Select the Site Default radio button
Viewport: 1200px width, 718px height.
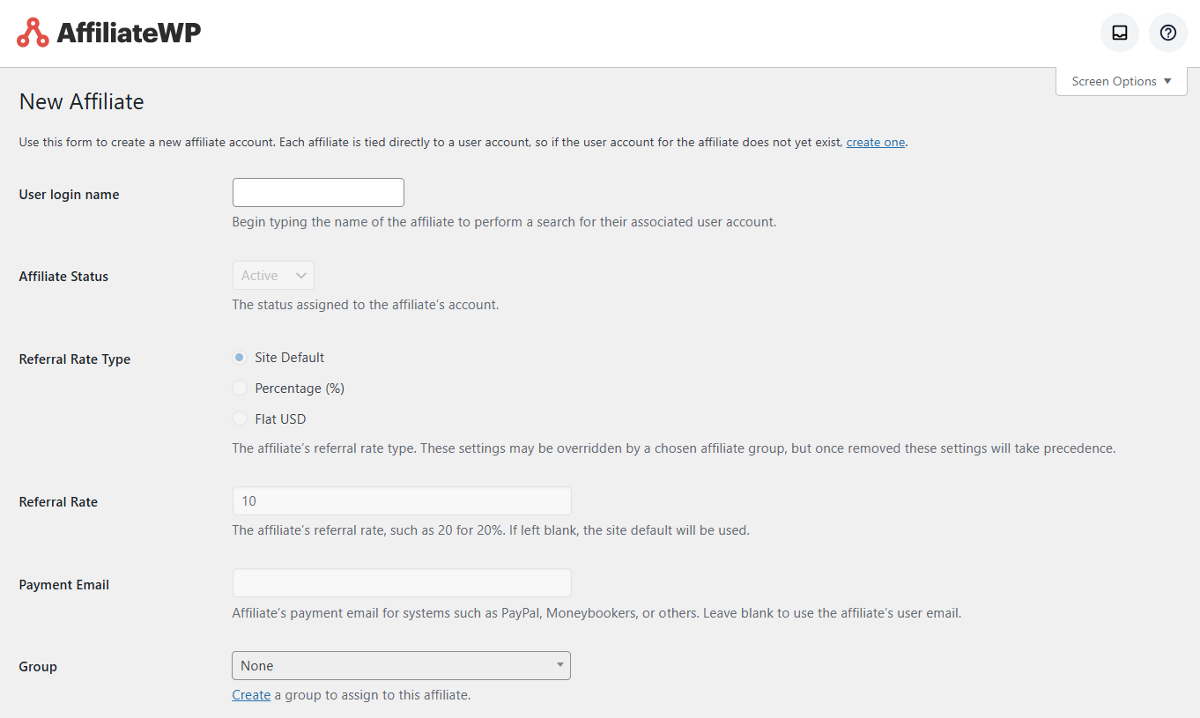239,357
